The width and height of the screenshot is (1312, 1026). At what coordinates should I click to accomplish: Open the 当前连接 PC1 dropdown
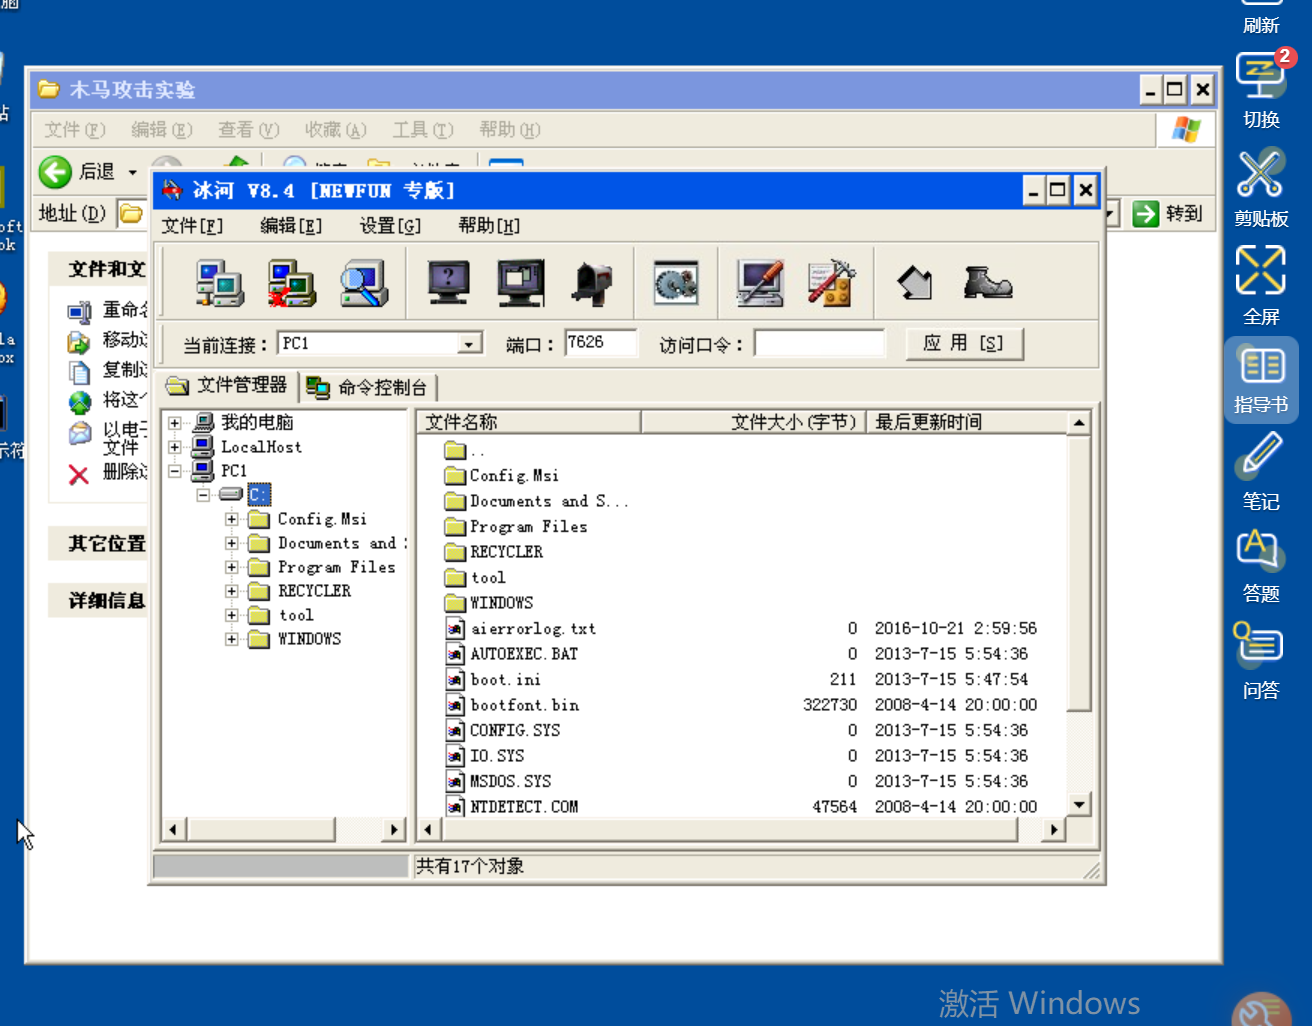[x=469, y=344]
